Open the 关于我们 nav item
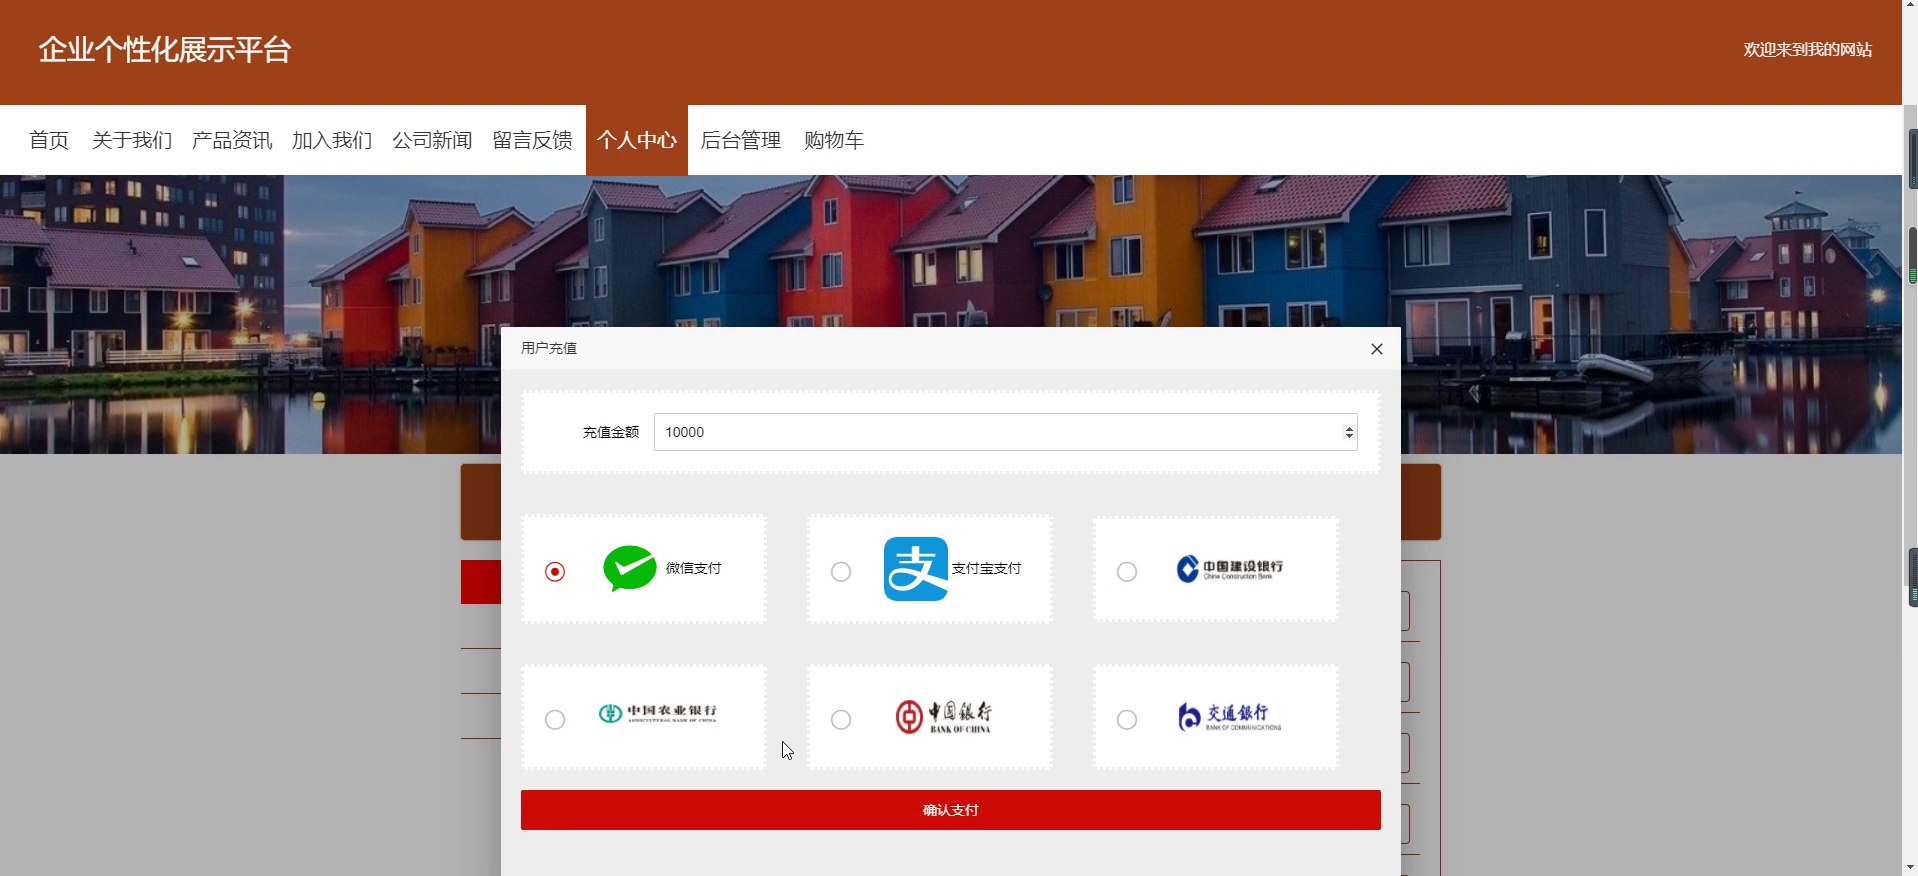The width and height of the screenshot is (1918, 876). pos(132,140)
